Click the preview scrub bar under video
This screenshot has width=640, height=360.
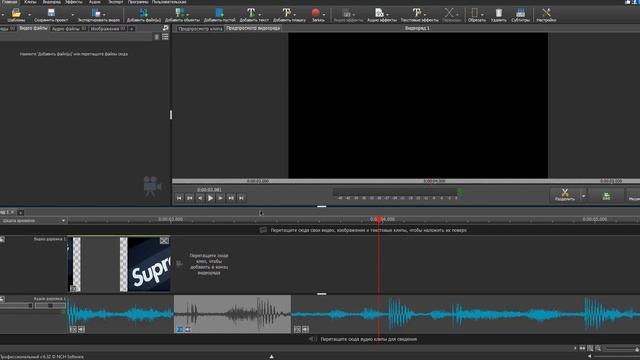406,181
